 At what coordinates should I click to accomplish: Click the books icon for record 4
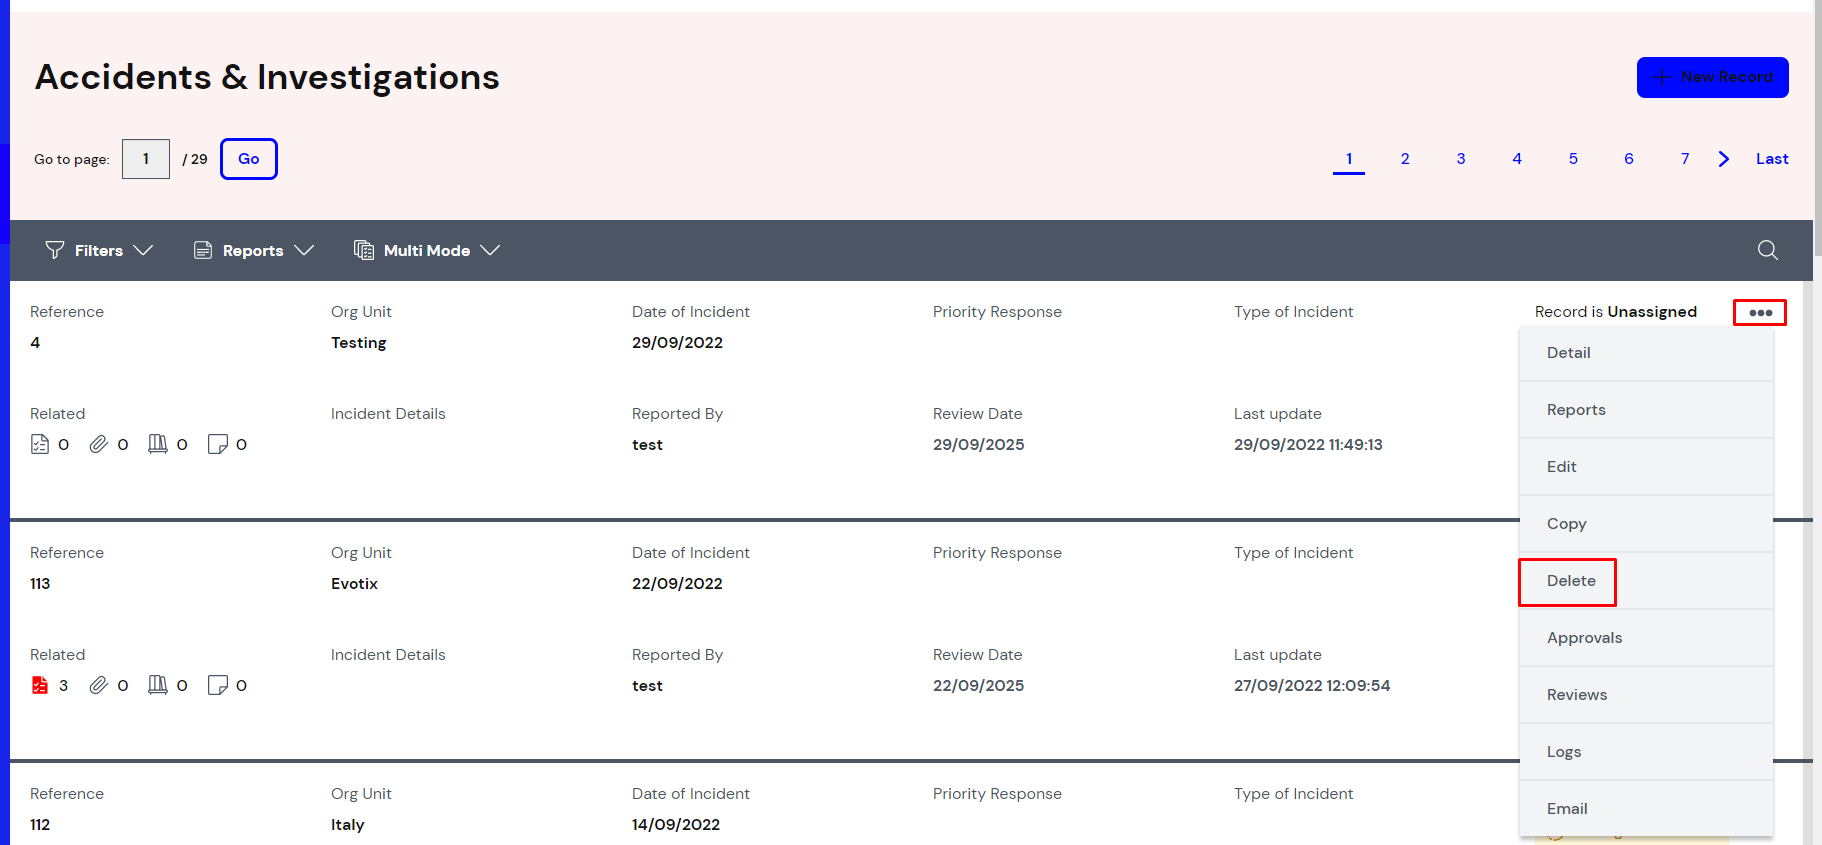pyautogui.click(x=158, y=444)
